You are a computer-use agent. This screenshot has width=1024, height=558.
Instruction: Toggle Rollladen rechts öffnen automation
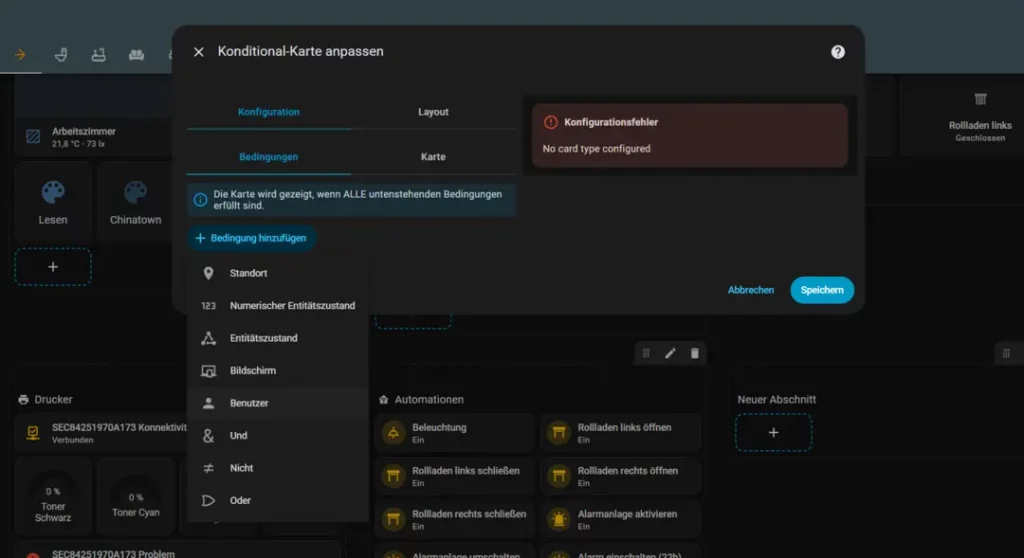[x=620, y=476]
